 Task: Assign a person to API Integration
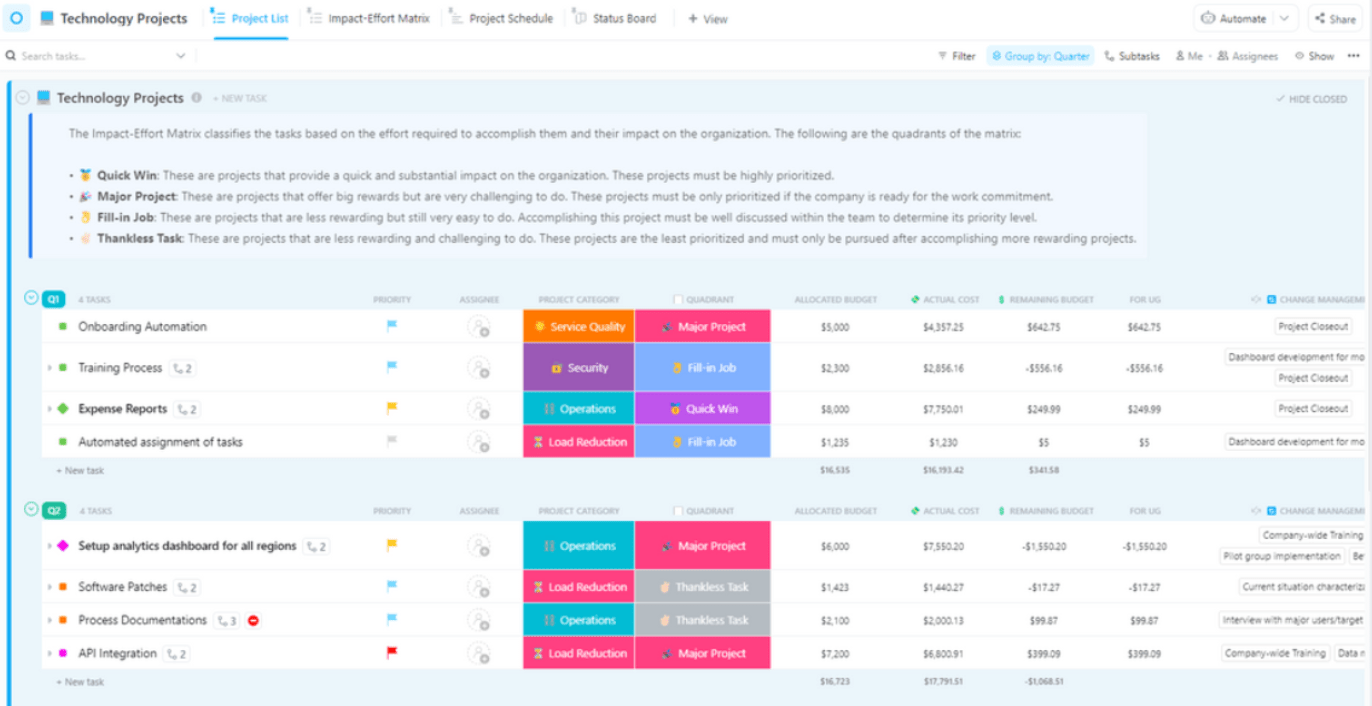coord(479,654)
